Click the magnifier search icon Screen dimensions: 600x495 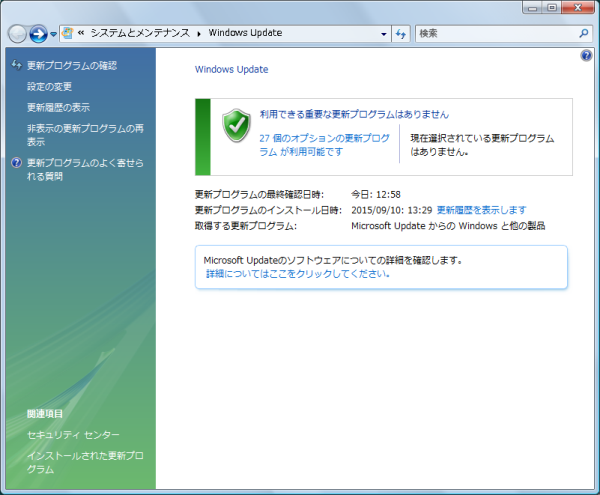tap(584, 34)
